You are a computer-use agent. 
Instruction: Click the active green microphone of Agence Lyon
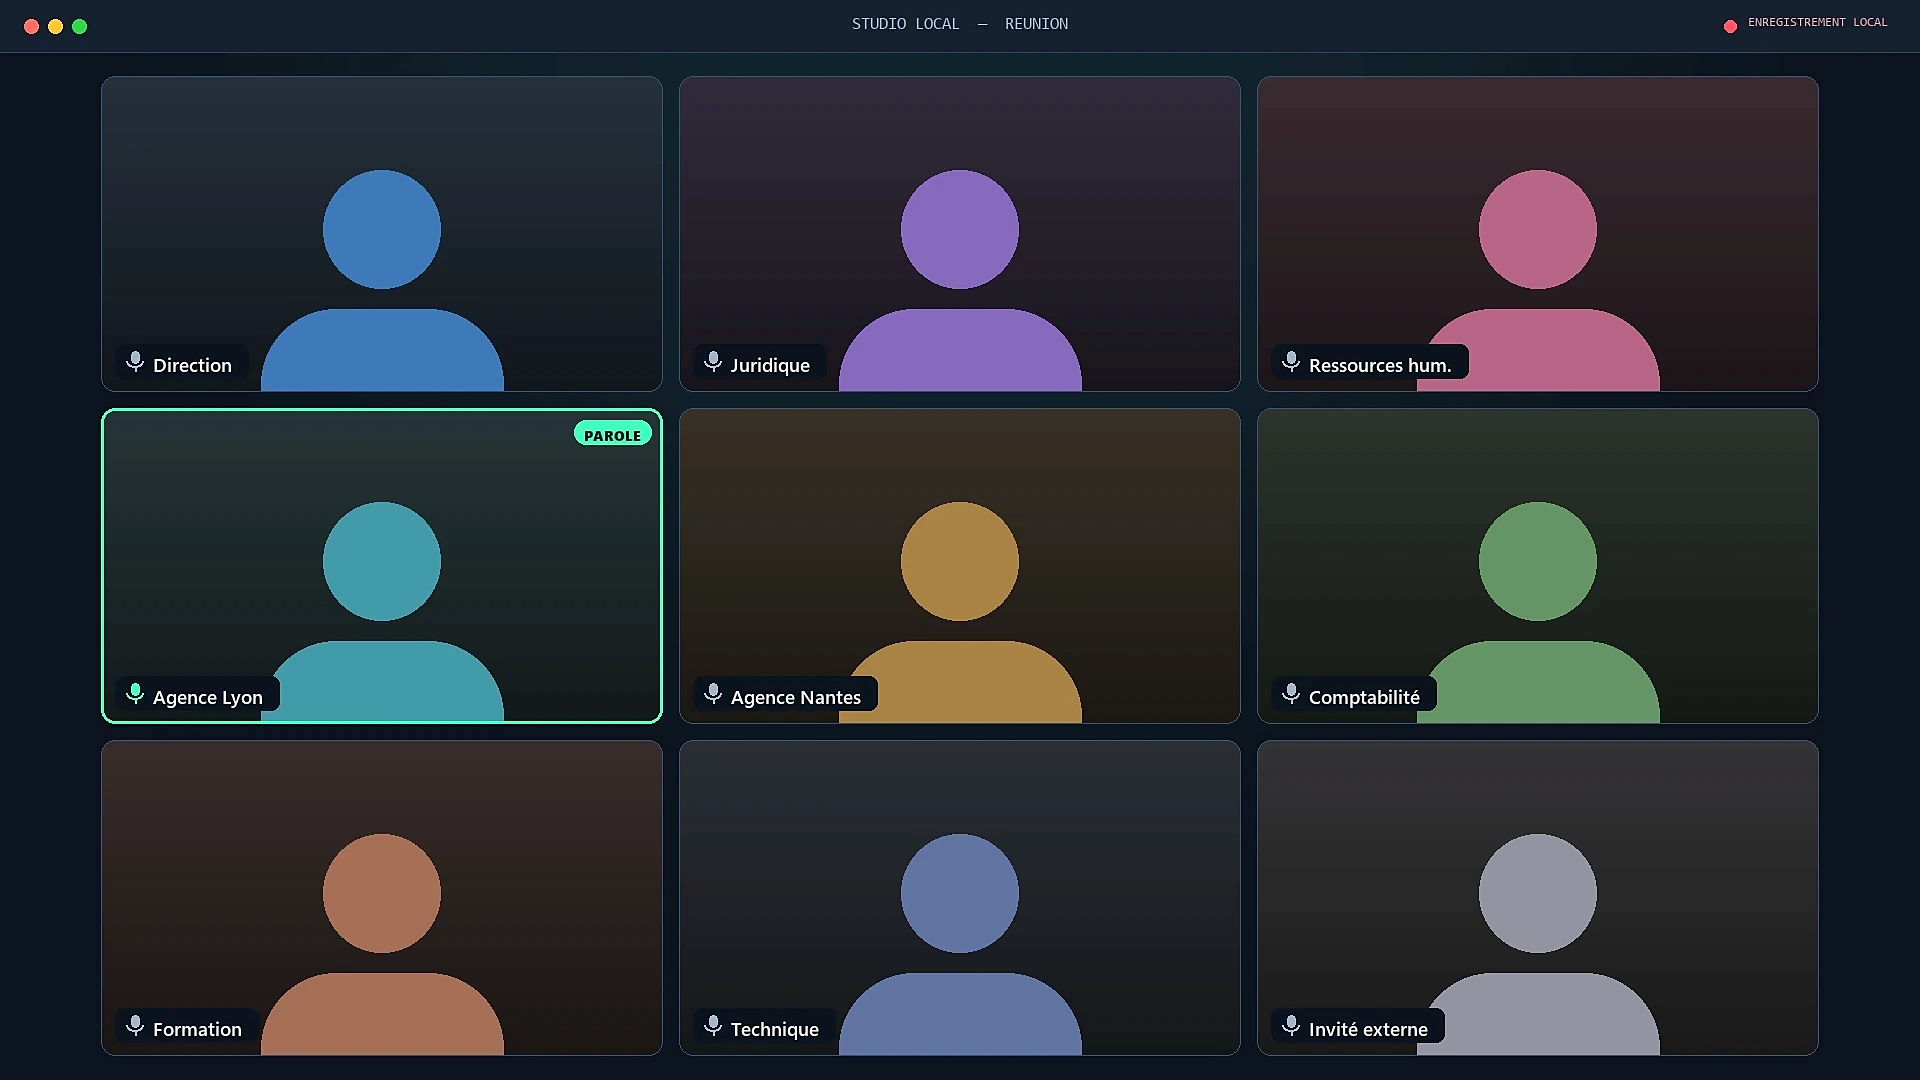(135, 694)
